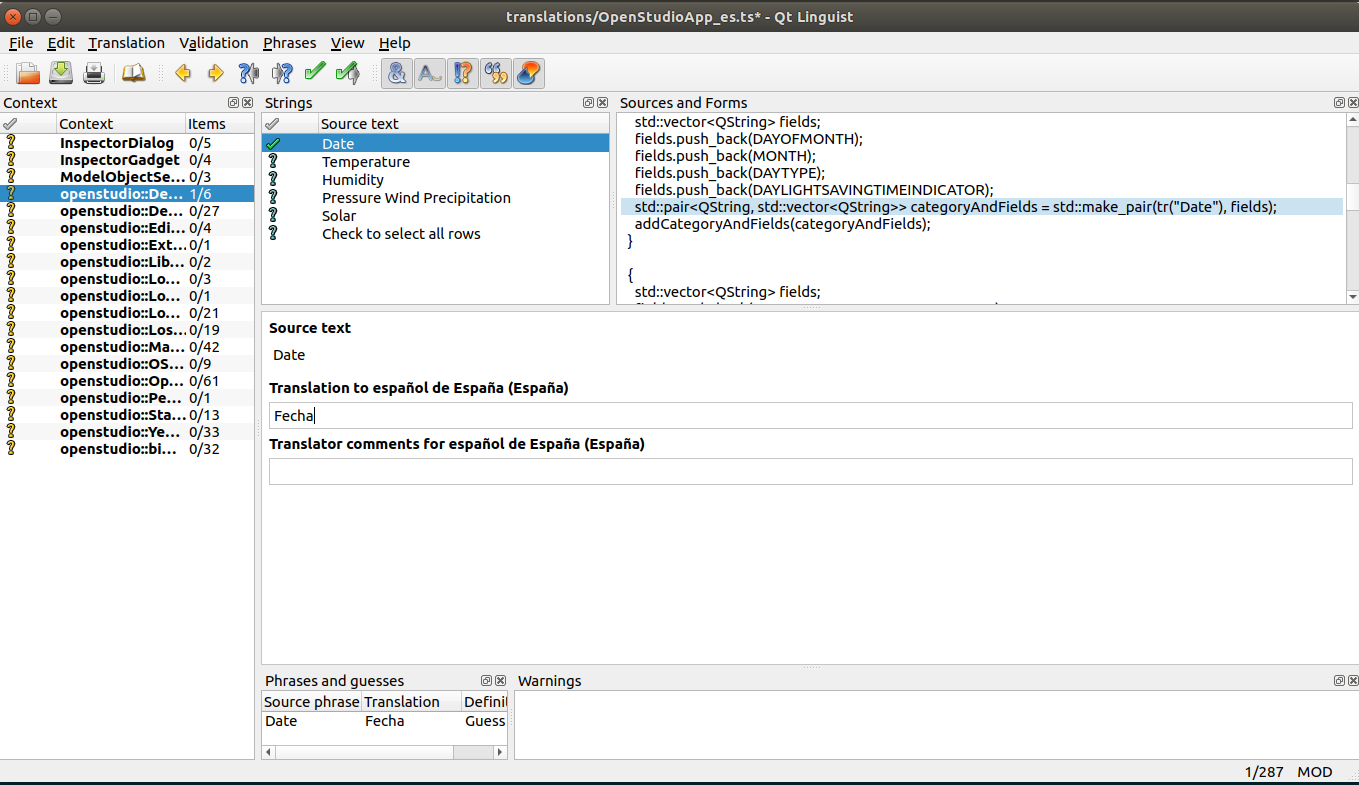Float the Strings panel
The width and height of the screenshot is (1359, 785).
coord(589,103)
